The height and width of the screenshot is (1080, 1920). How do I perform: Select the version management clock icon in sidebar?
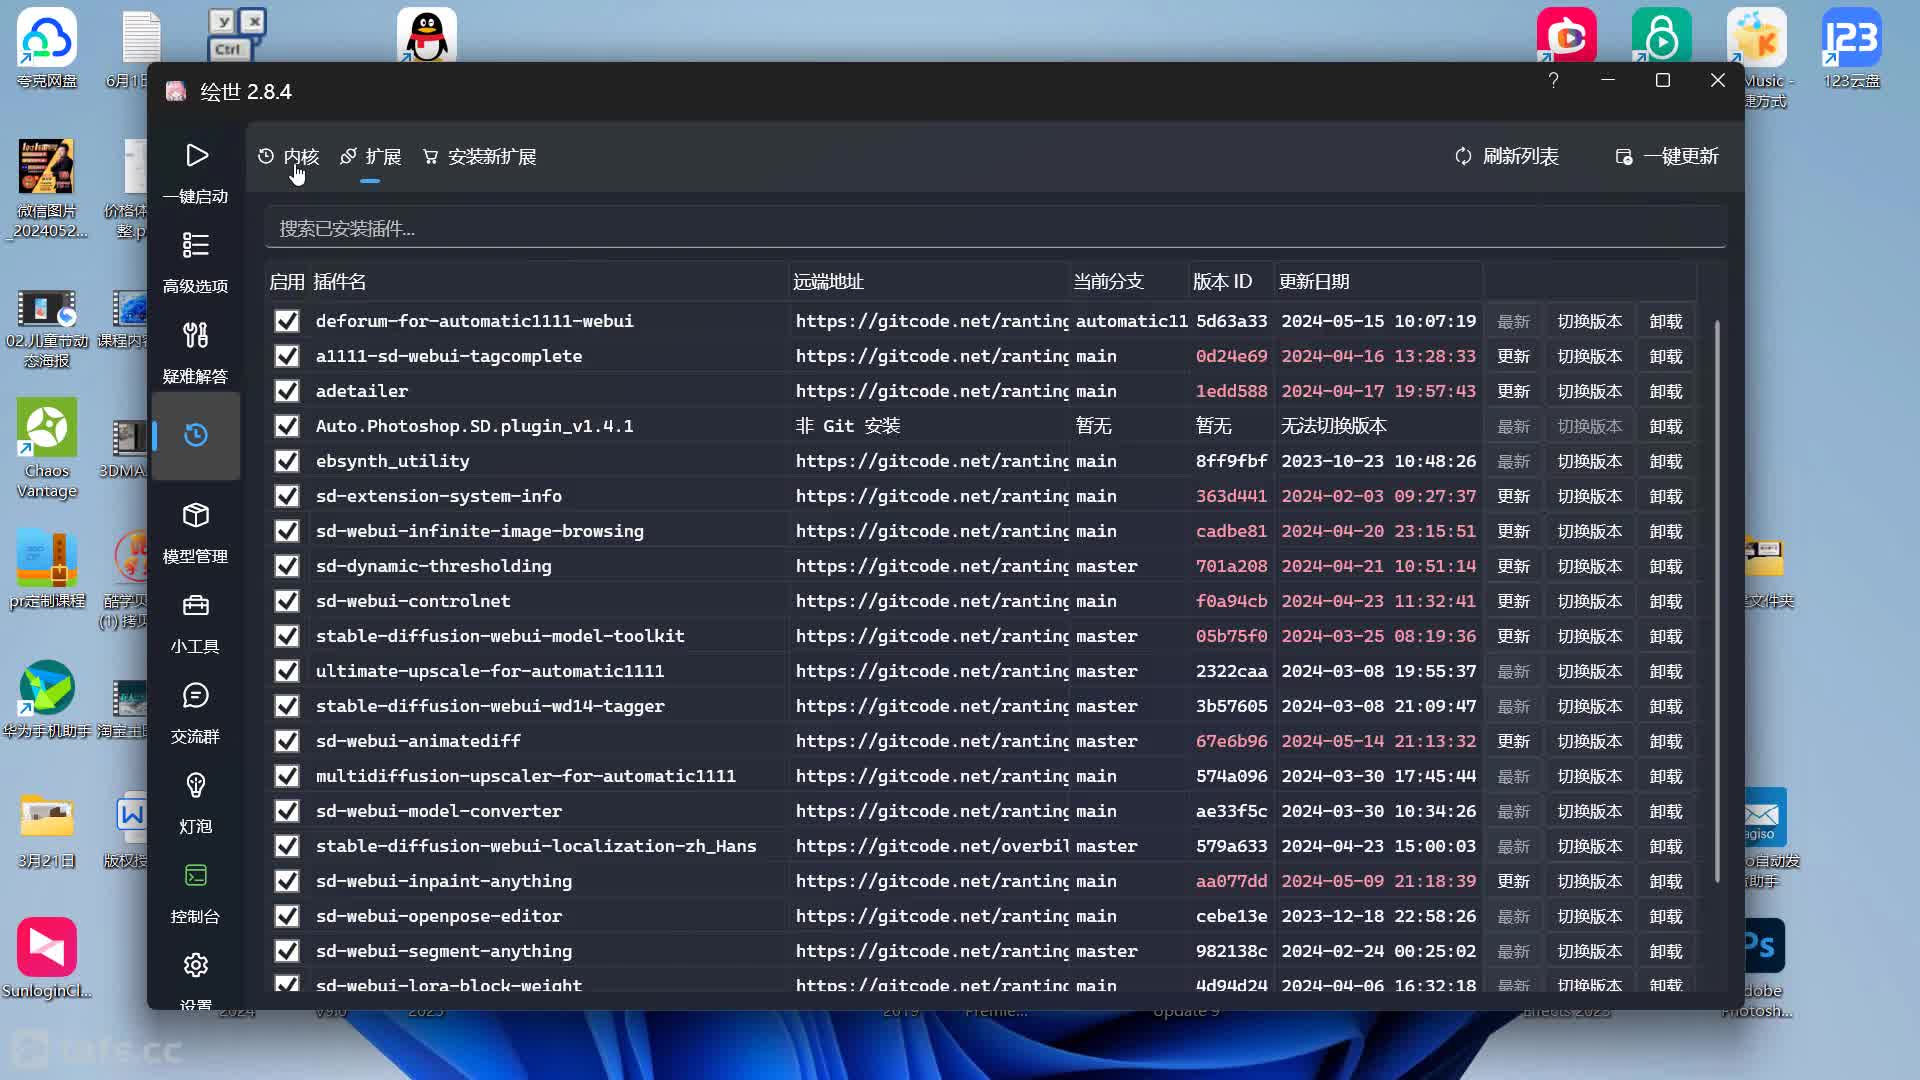[196, 435]
